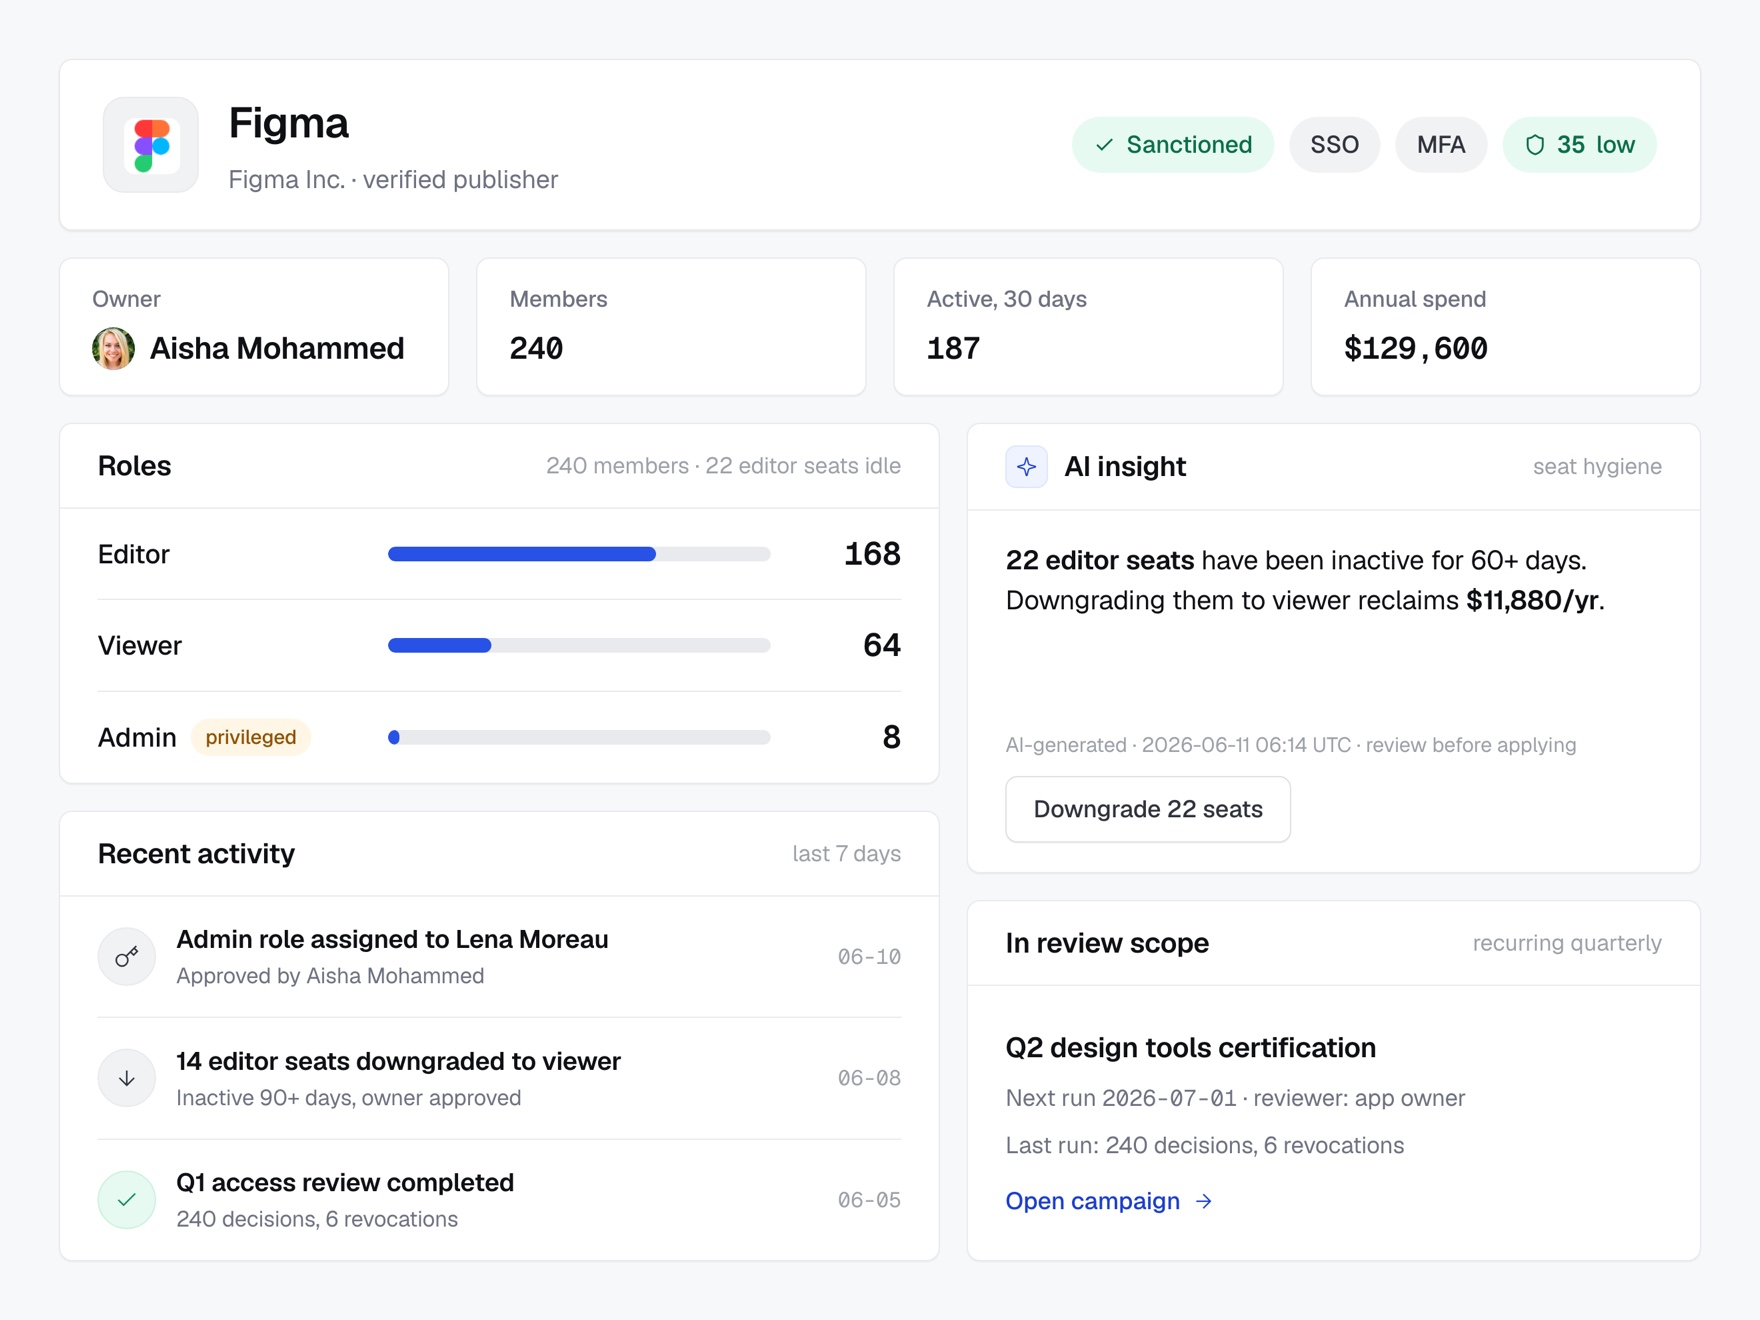1760x1320 pixels.
Task: Click 'Inactive 90+ days, owner approved' subtext
Action: [348, 1098]
